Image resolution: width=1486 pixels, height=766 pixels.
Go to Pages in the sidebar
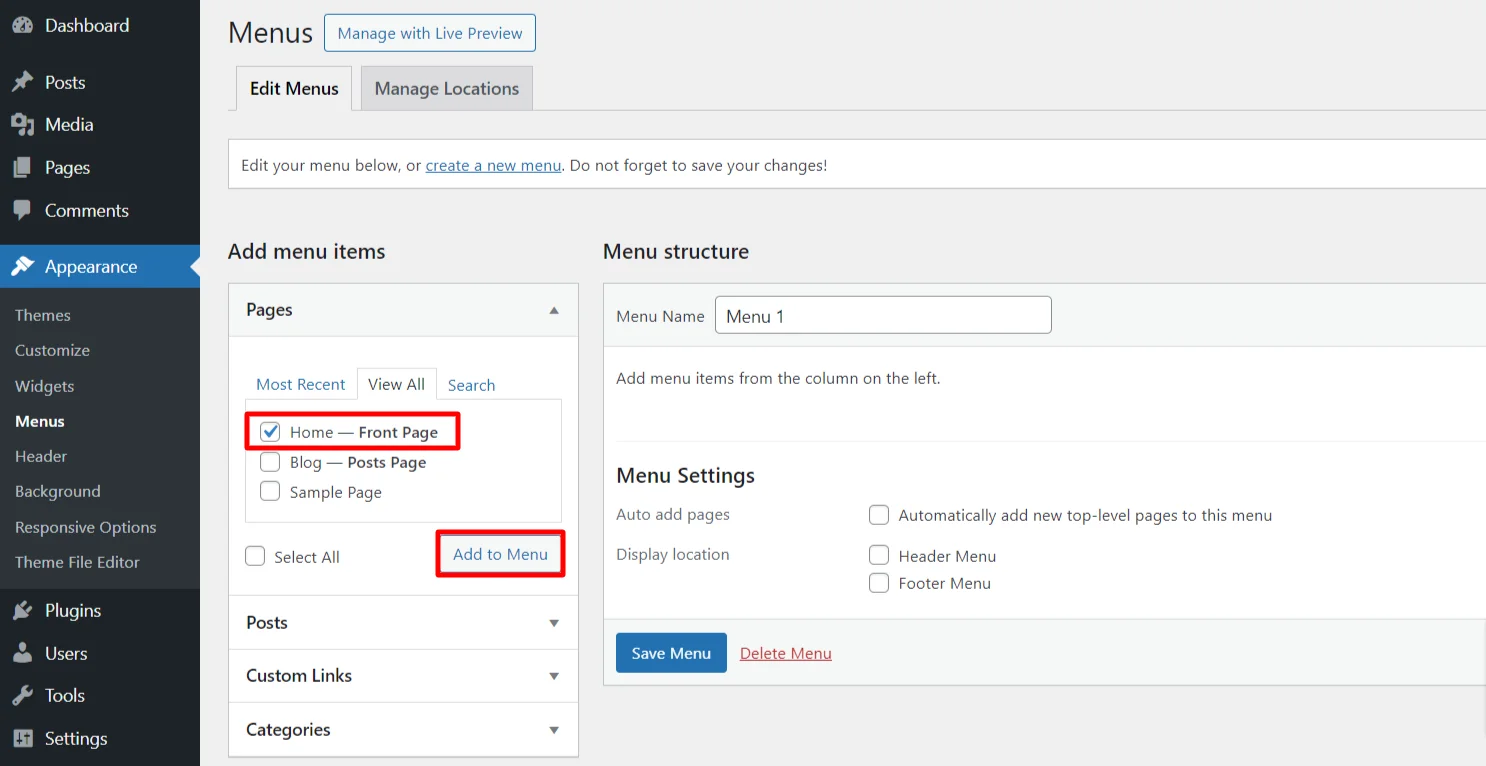pyautogui.click(x=100, y=168)
